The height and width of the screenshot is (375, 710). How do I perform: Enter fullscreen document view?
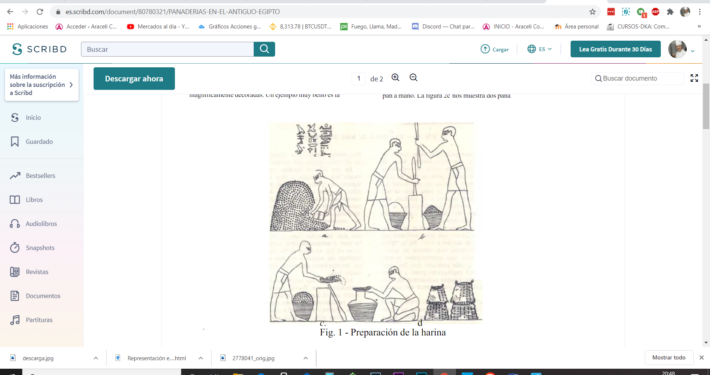(694, 78)
